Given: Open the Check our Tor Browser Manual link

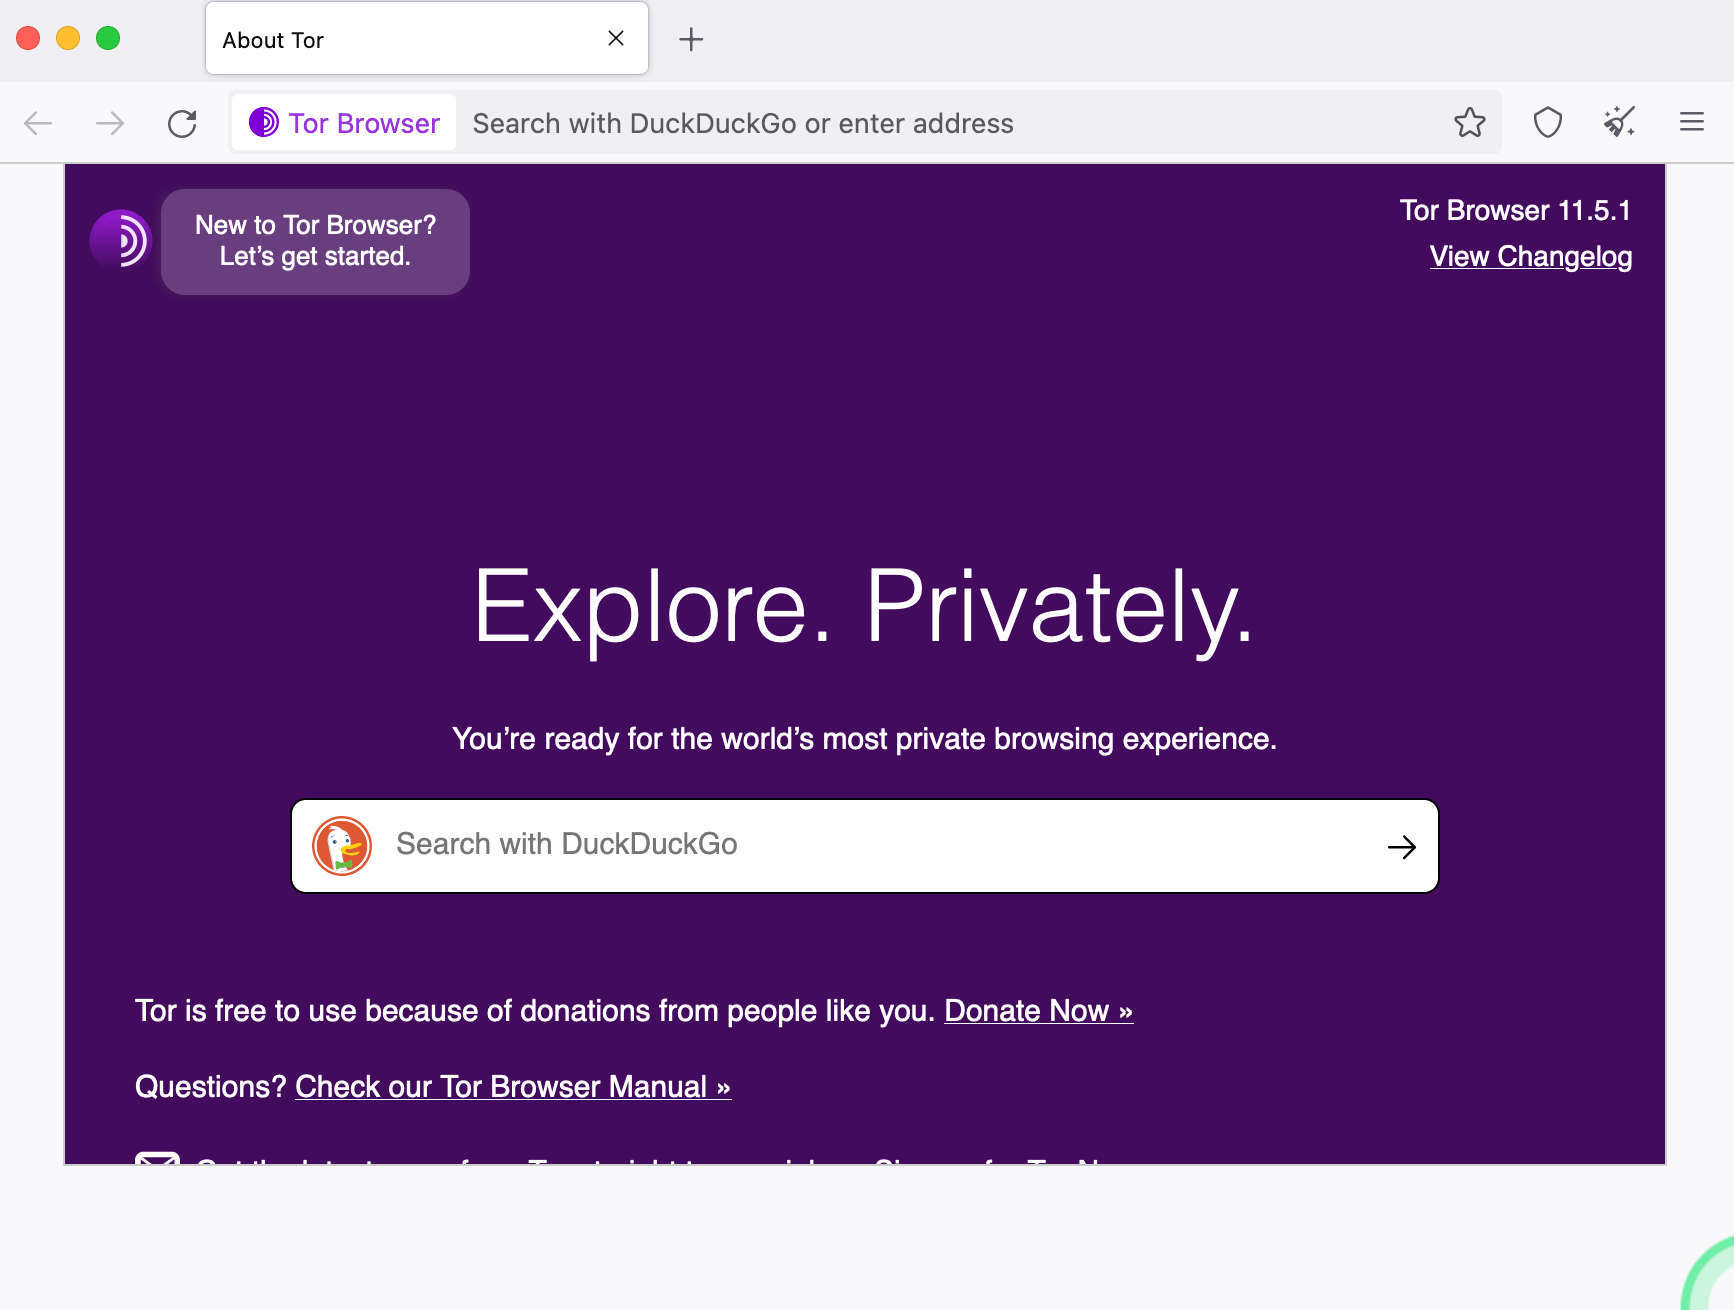Looking at the screenshot, I should 513,1087.
